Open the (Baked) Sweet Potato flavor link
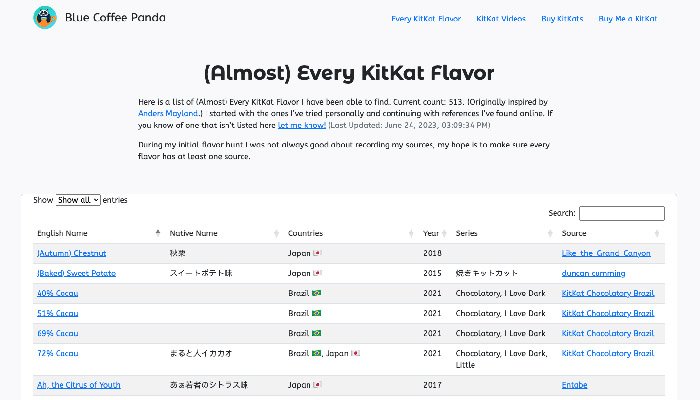 [76, 273]
